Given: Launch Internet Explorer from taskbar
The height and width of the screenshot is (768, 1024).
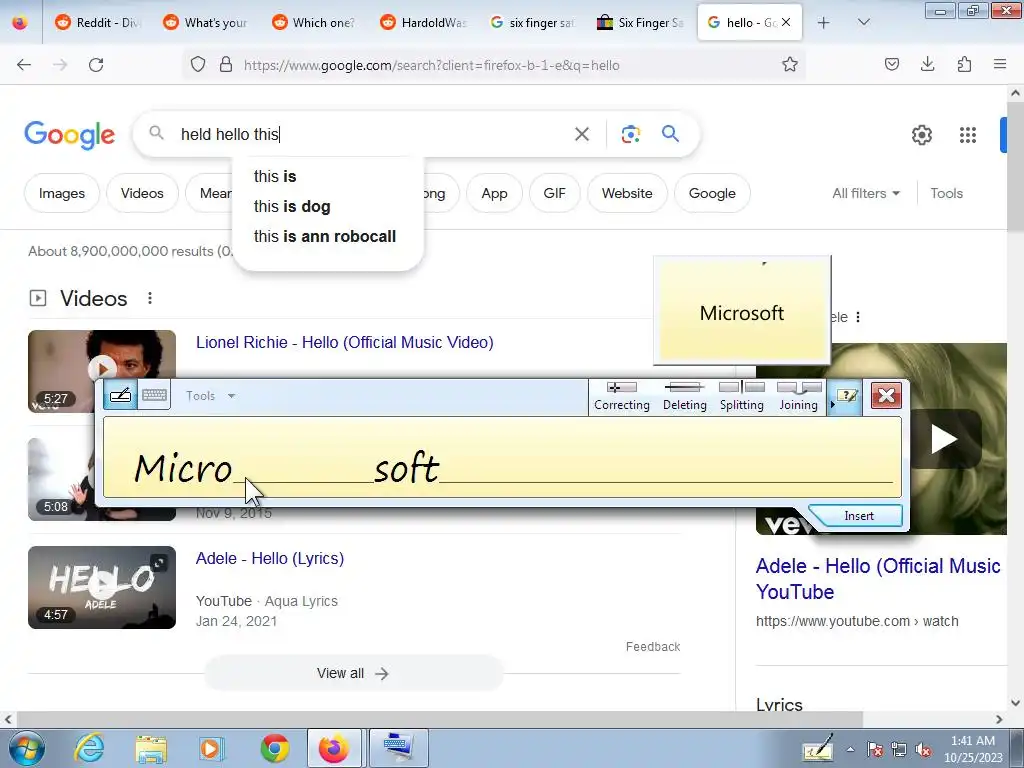Looking at the screenshot, I should pos(89,748).
